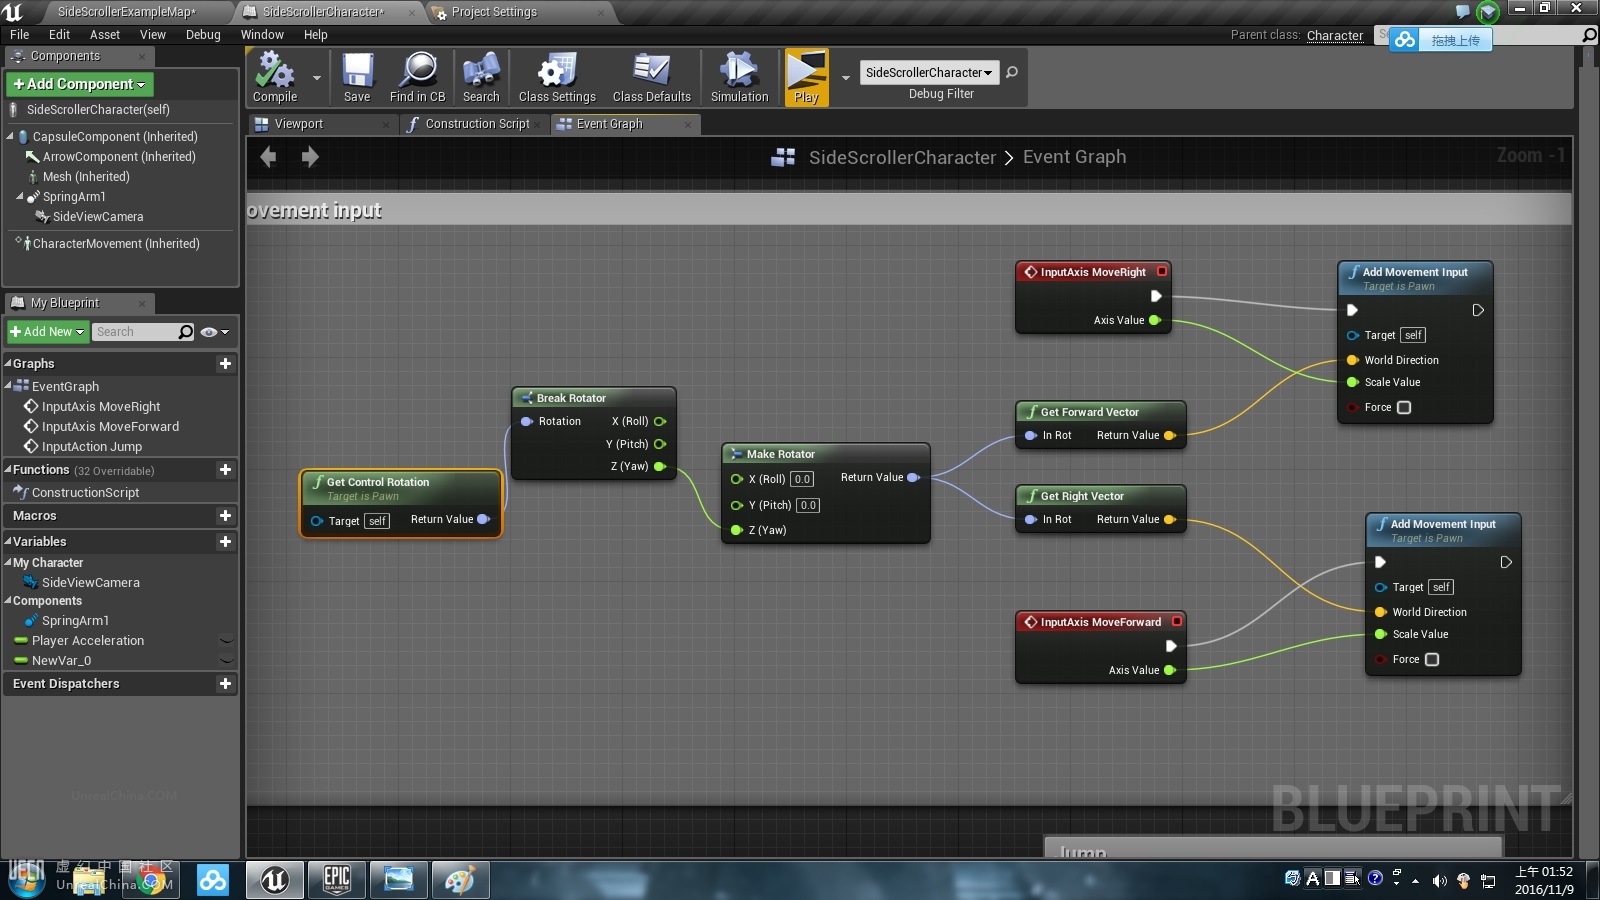Collapse the My Character variables category
The width and height of the screenshot is (1600, 900).
tap(8, 562)
